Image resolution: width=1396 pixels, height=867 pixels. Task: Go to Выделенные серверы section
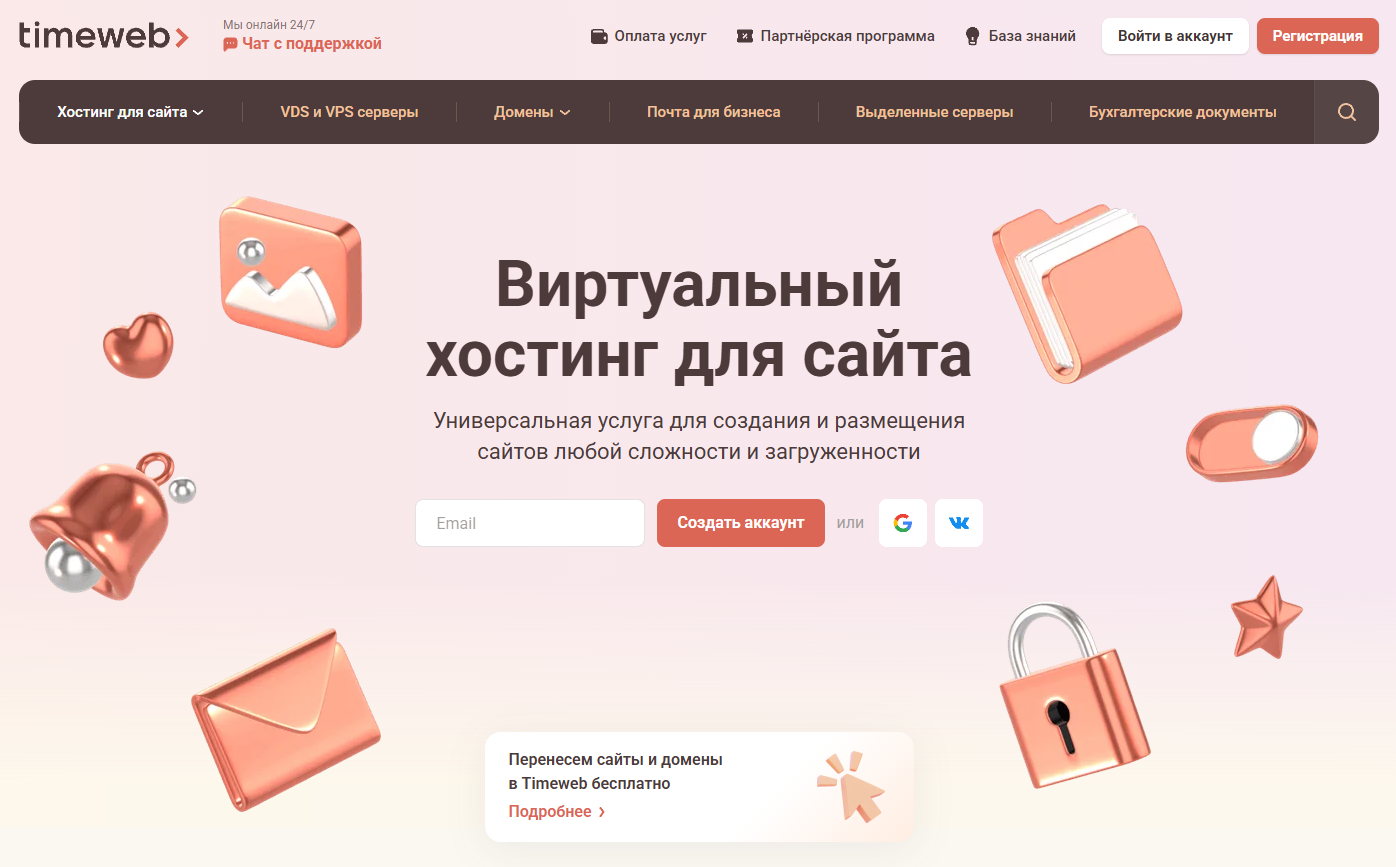click(x=934, y=112)
